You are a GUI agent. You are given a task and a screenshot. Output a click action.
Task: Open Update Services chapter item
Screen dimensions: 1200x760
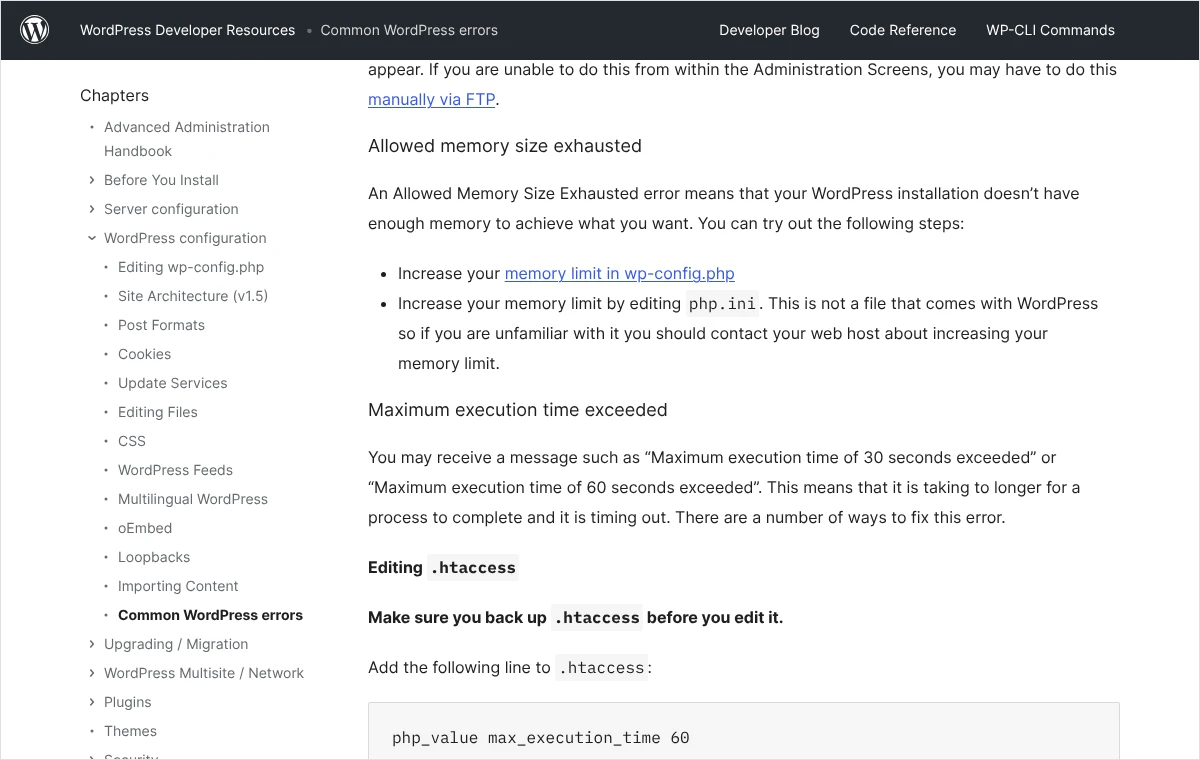(172, 383)
